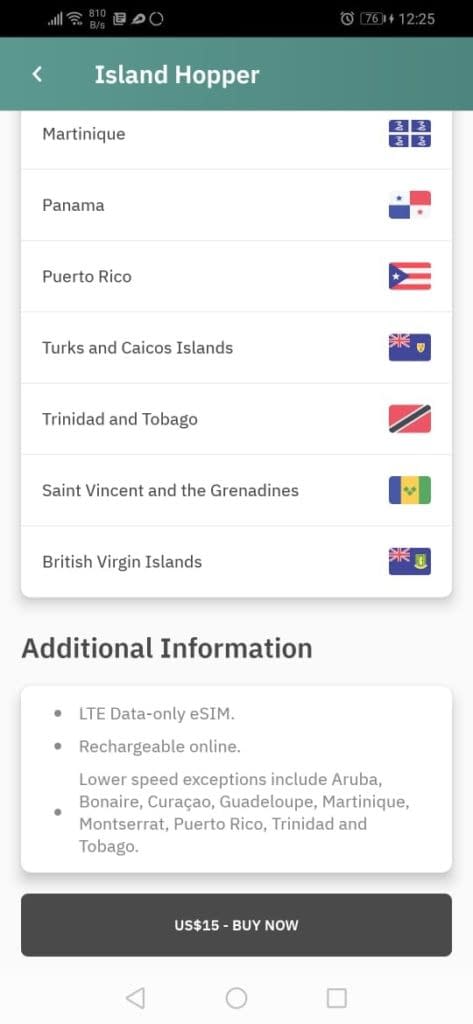The height and width of the screenshot is (1024, 473).
Task: Select Turks and Caicos Islands entry
Action: (x=236, y=347)
